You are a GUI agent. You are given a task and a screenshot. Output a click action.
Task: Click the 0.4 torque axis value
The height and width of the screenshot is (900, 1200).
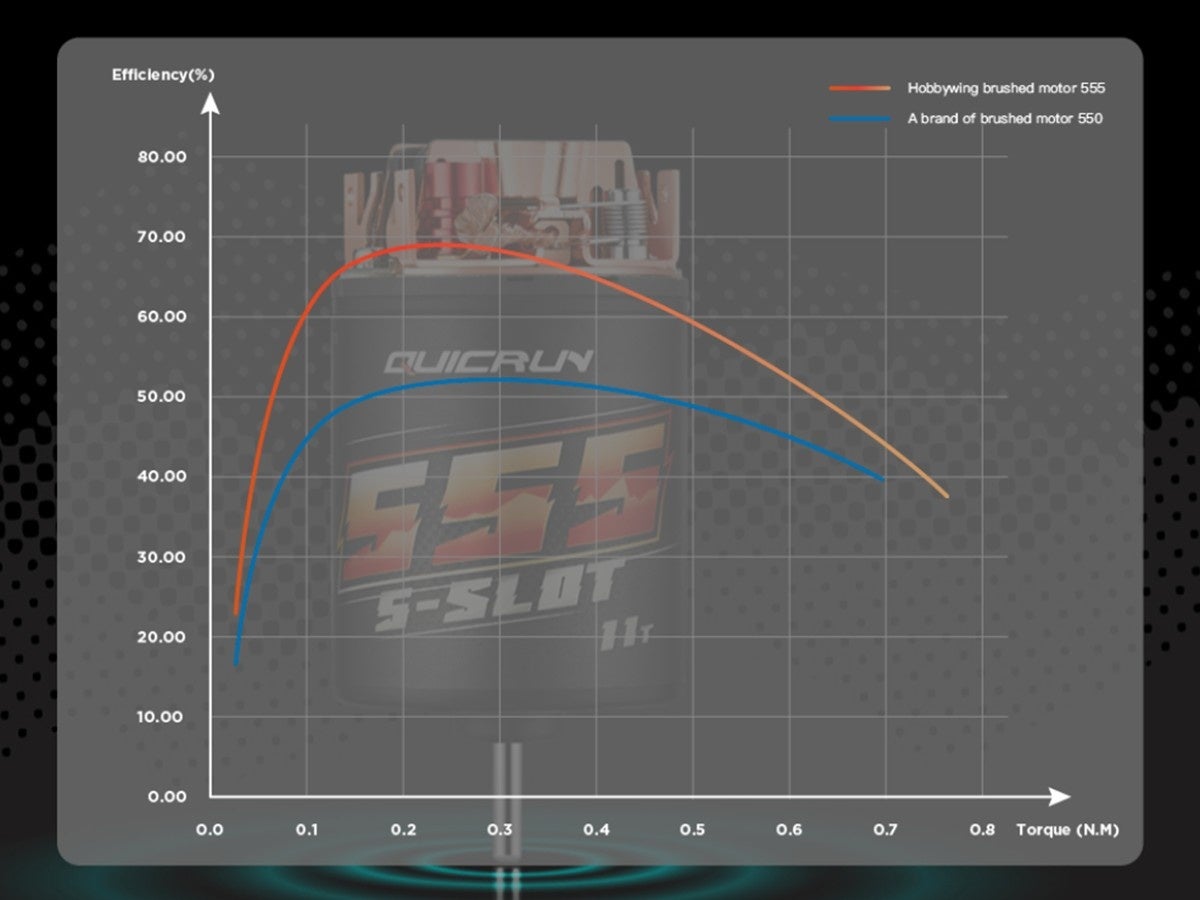pyautogui.click(x=597, y=830)
